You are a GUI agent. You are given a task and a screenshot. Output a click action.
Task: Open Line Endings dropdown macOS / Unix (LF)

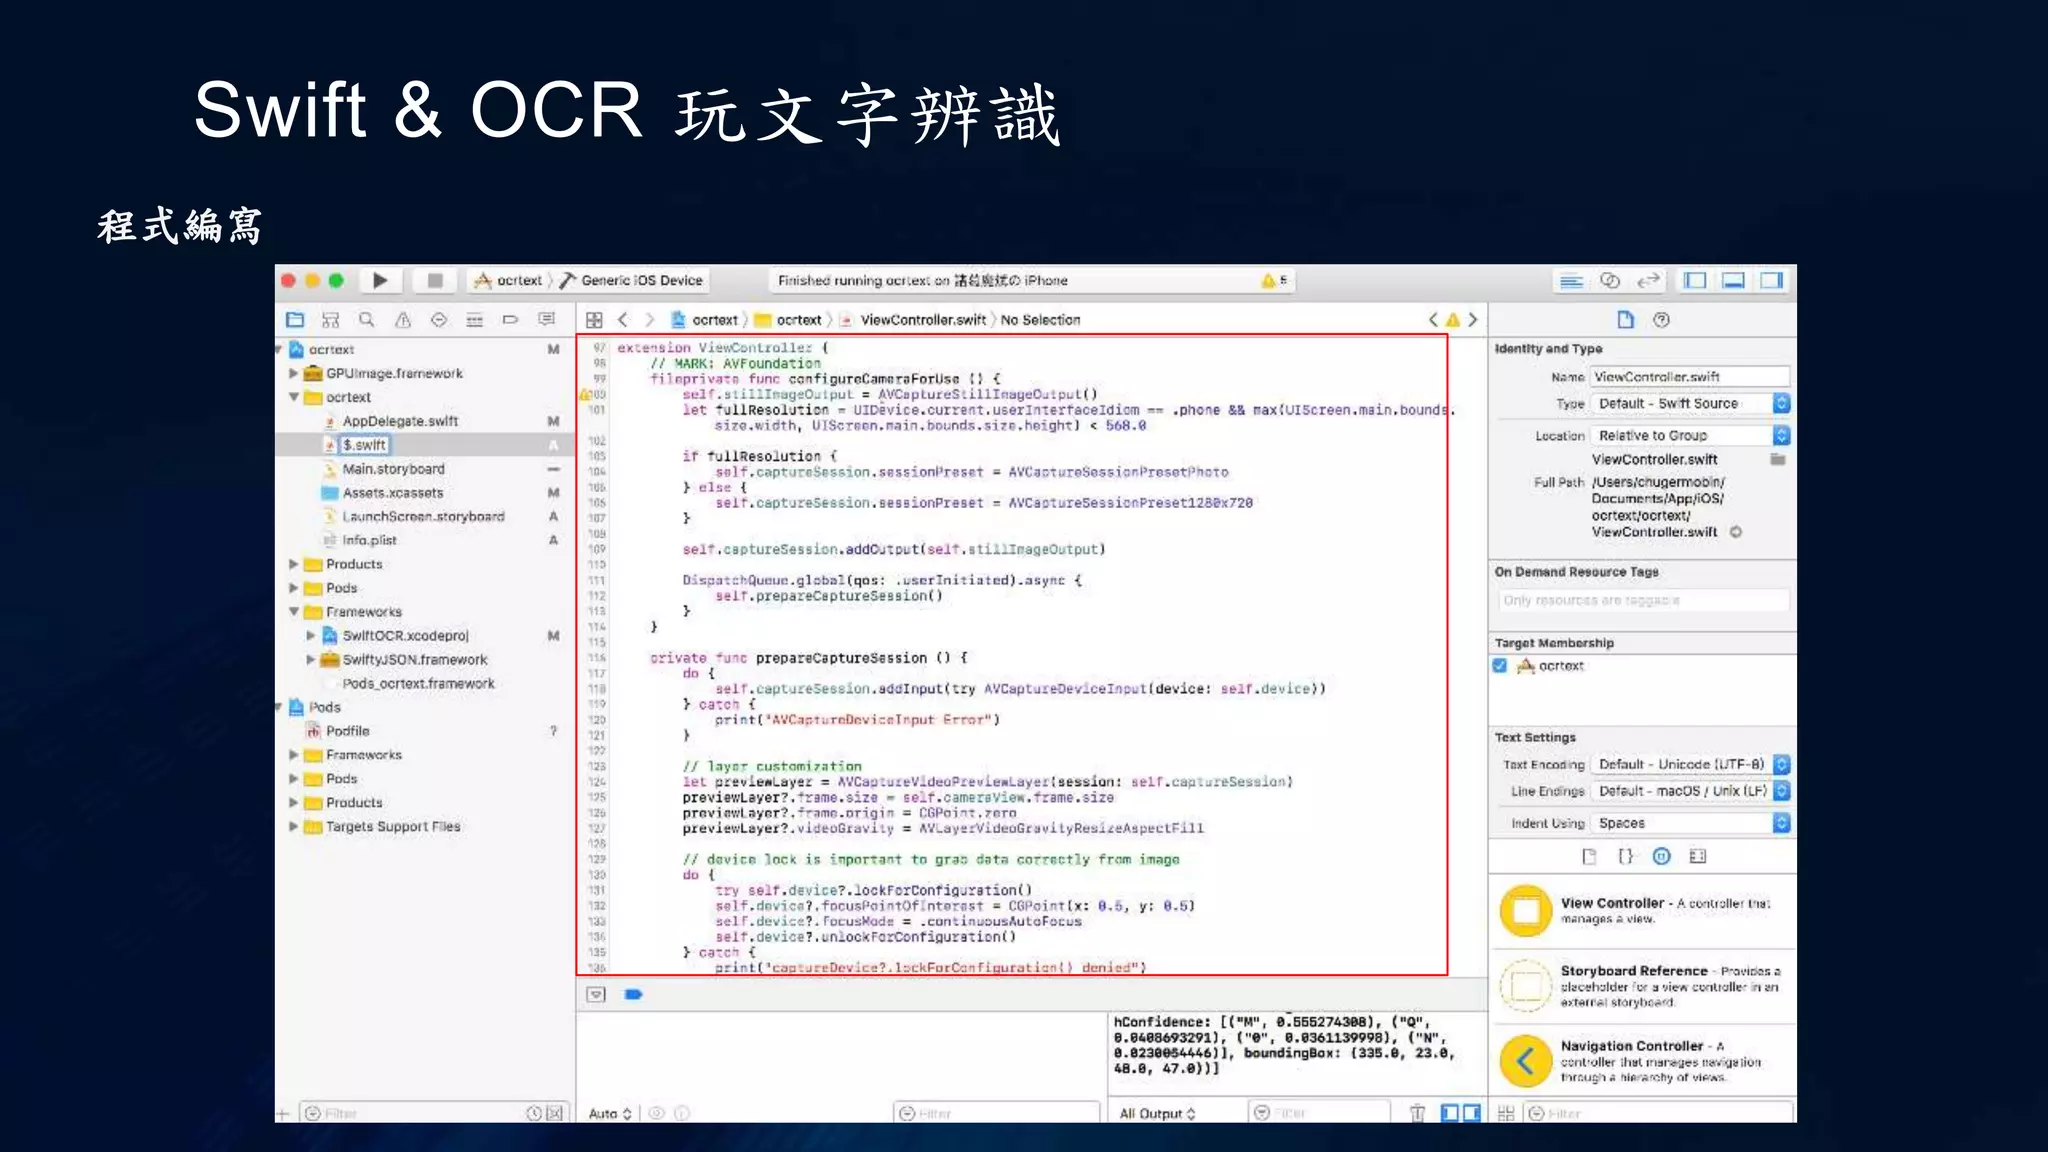[1690, 791]
